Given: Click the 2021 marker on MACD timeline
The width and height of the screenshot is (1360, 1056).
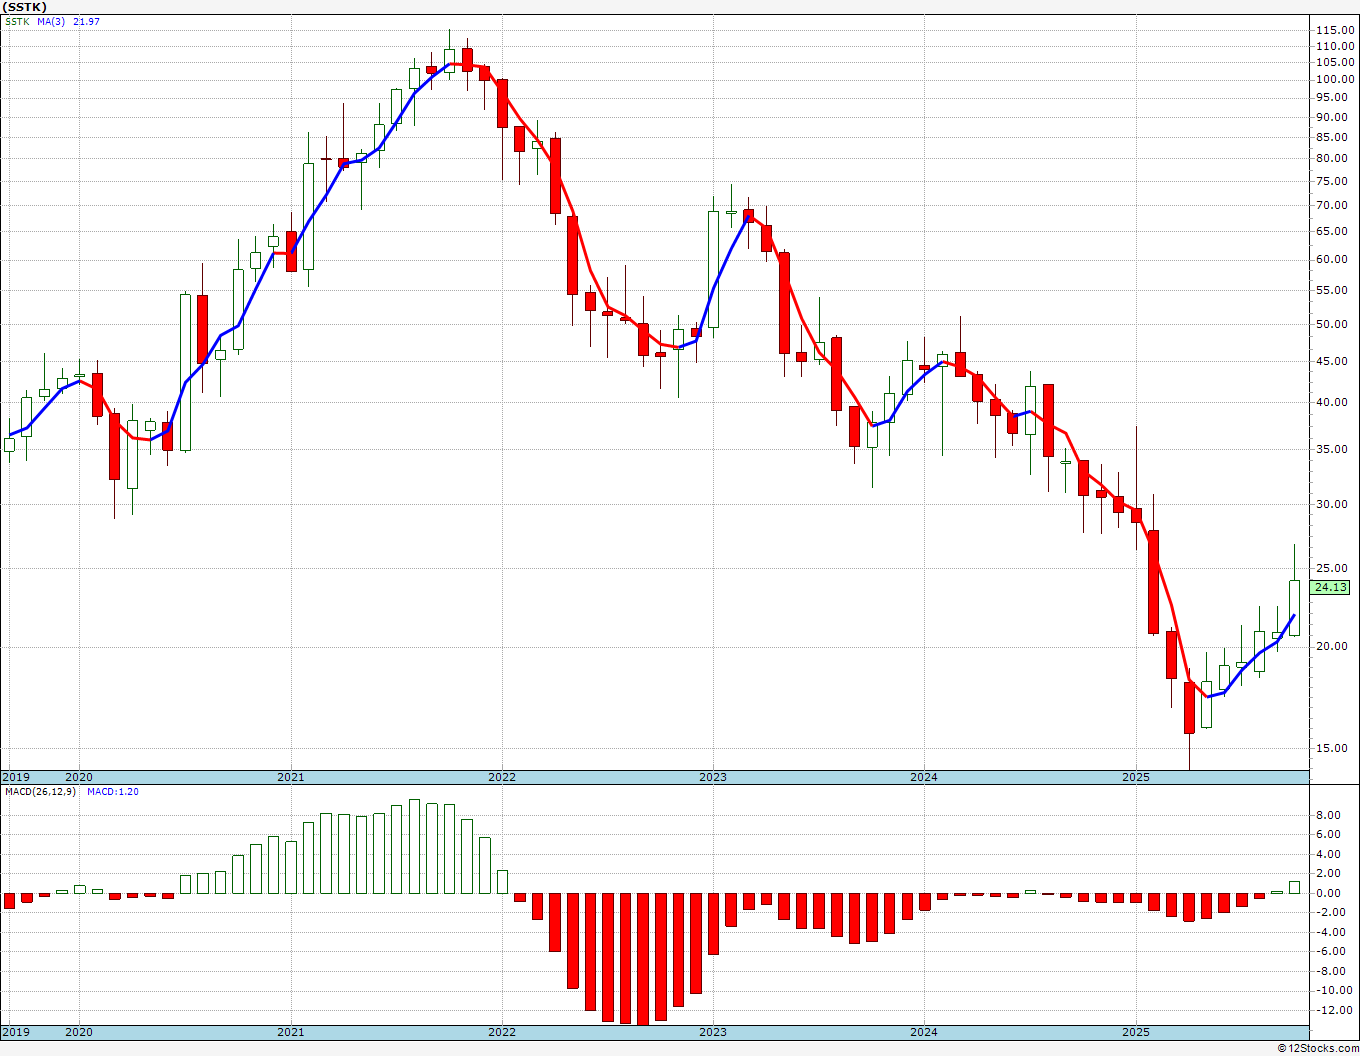Looking at the screenshot, I should (x=291, y=1032).
